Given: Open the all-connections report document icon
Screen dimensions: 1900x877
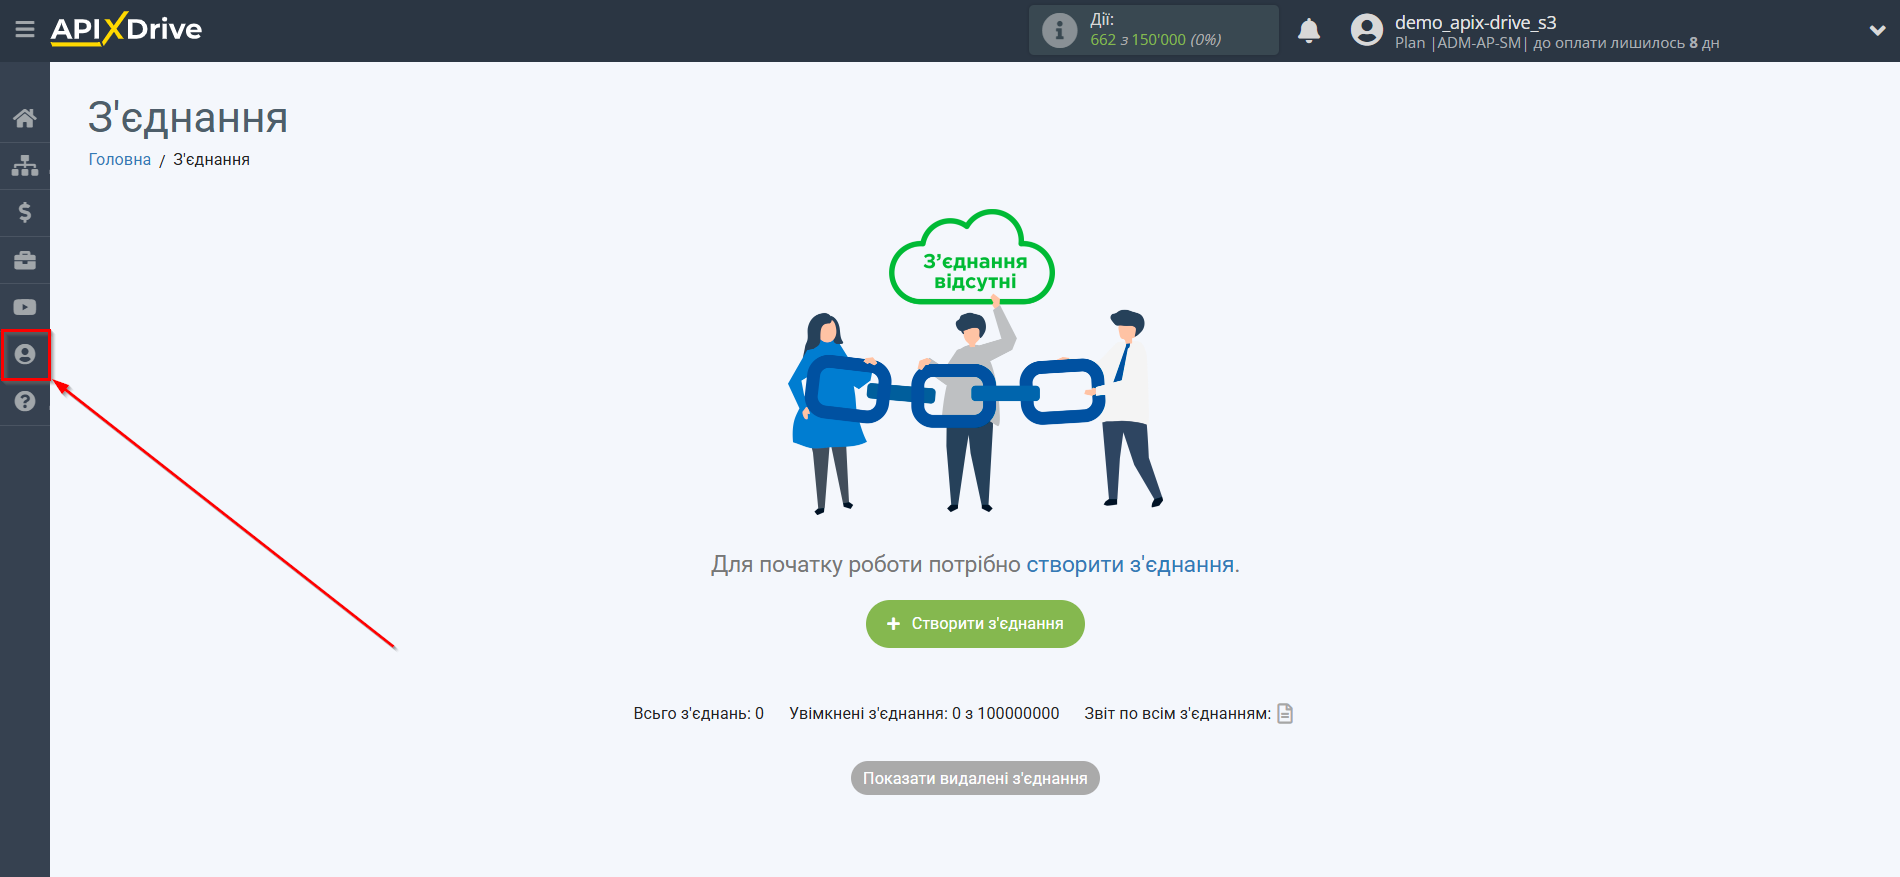Looking at the screenshot, I should pos(1285,713).
